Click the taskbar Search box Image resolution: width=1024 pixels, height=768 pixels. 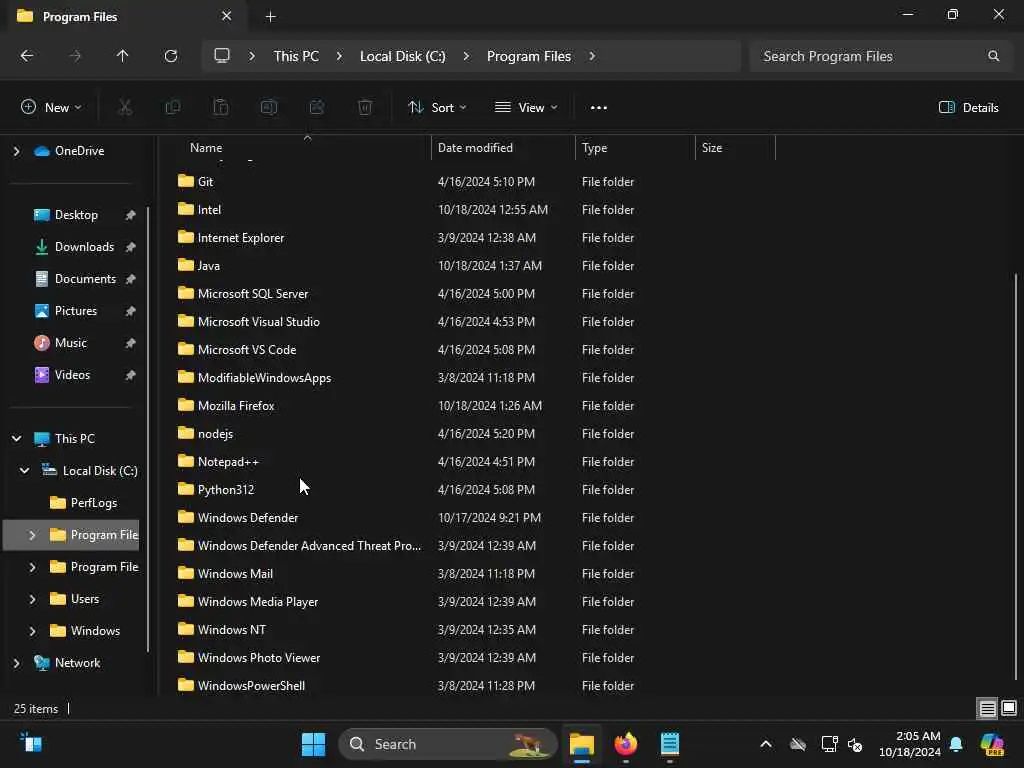click(x=447, y=744)
